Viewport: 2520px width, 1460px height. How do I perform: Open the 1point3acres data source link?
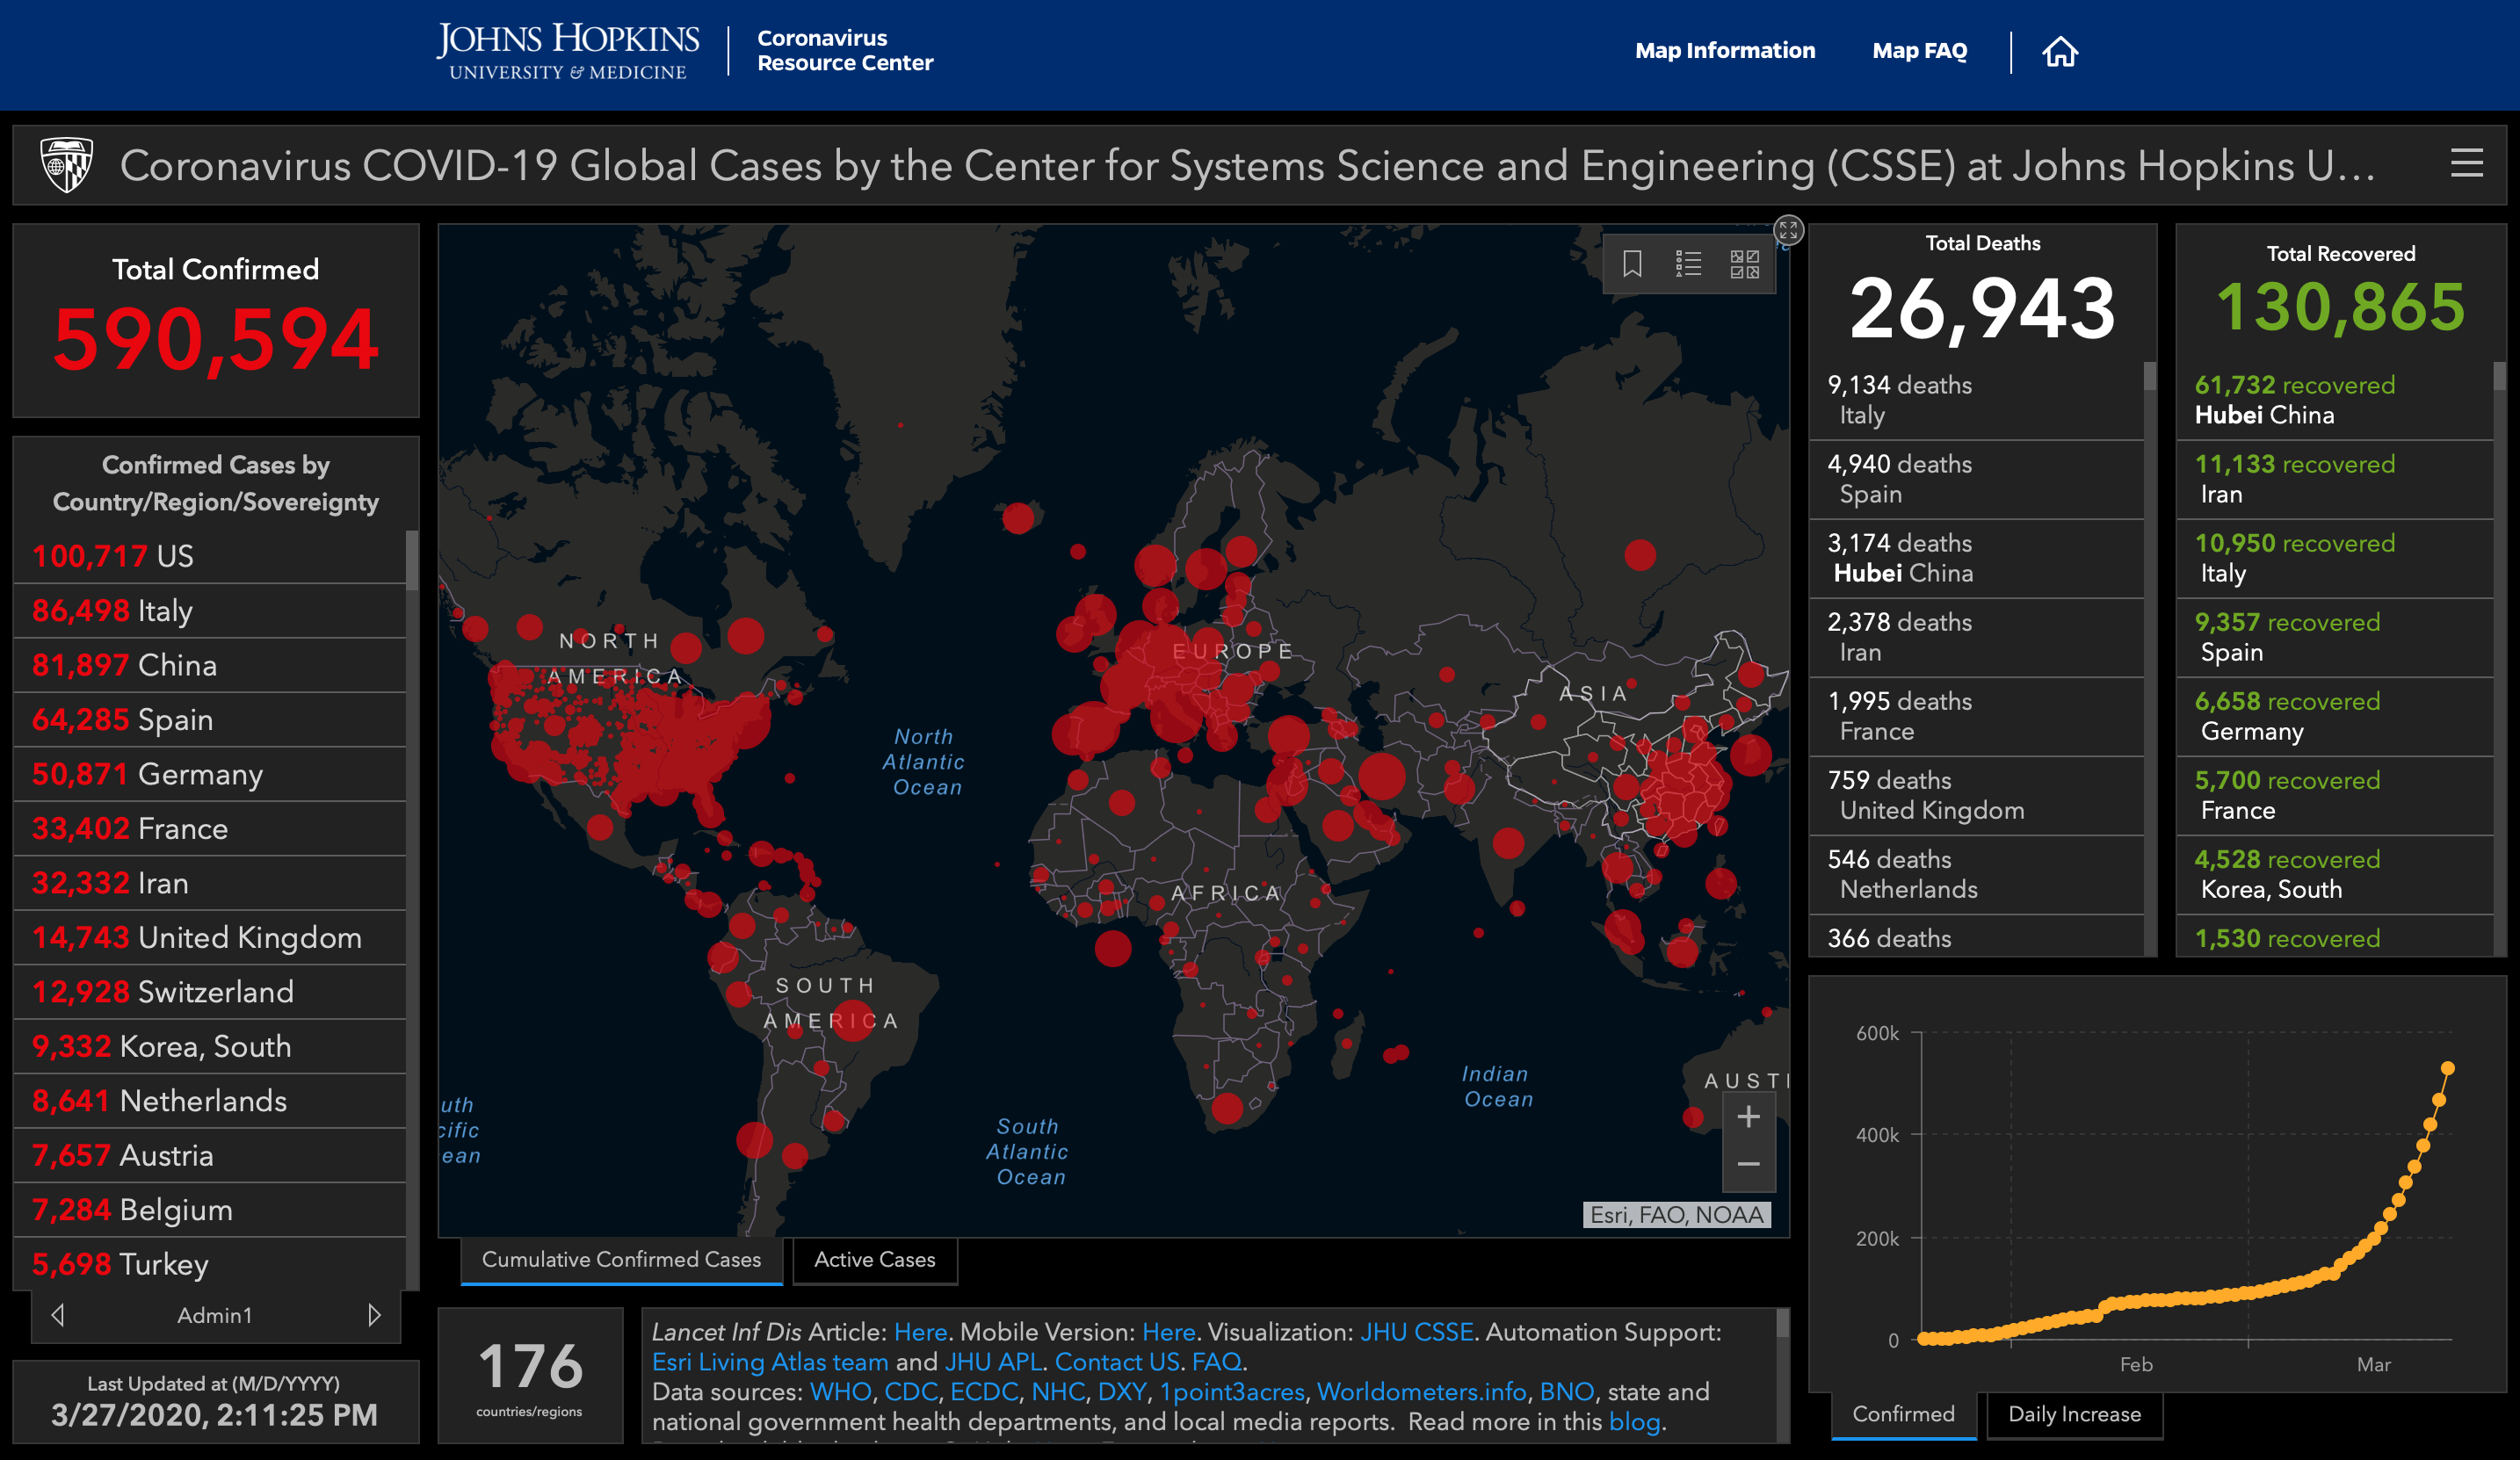coord(1232,1392)
